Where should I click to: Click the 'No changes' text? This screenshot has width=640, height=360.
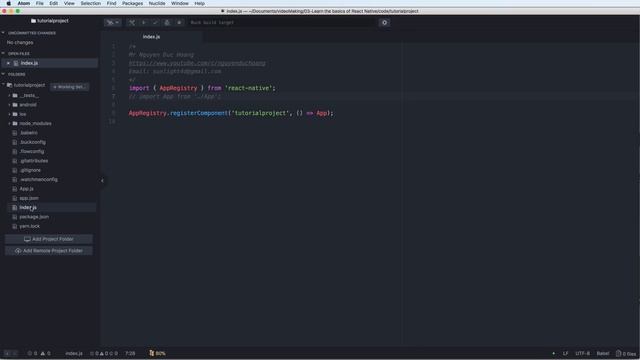(20, 42)
